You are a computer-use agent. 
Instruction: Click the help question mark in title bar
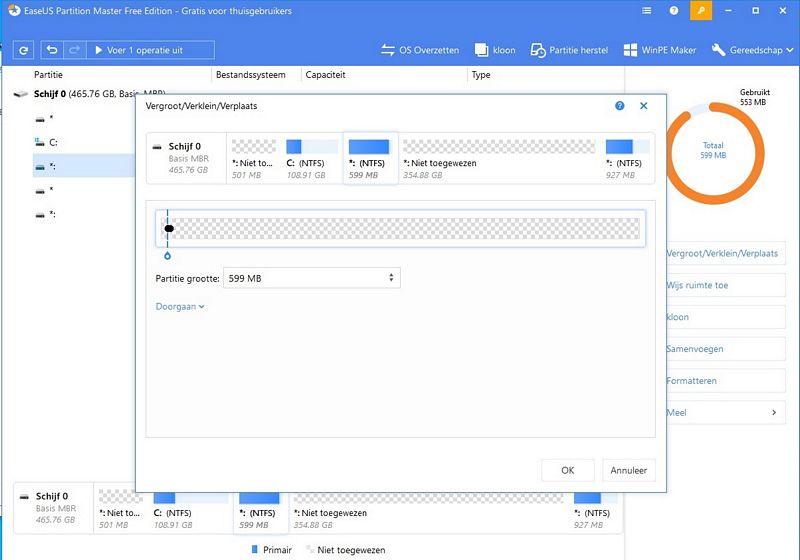(x=674, y=11)
